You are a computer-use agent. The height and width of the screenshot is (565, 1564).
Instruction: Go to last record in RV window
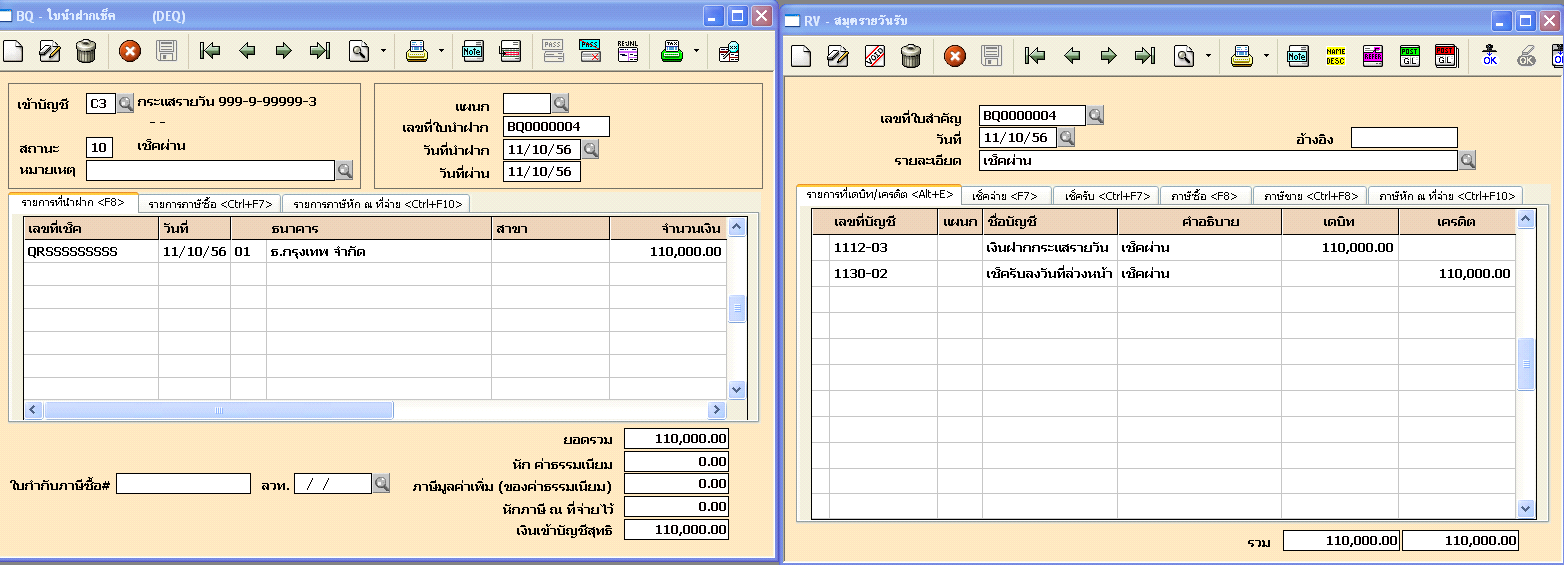pyautogui.click(x=1145, y=56)
